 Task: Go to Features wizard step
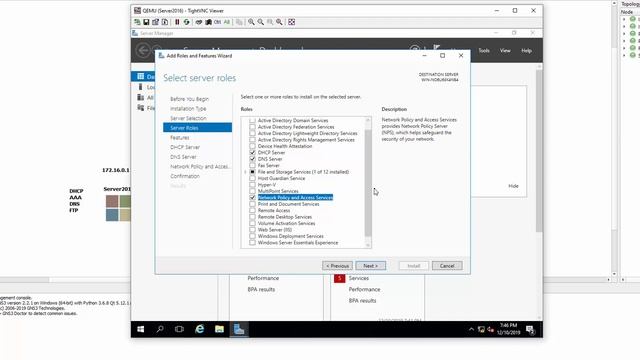(x=180, y=138)
